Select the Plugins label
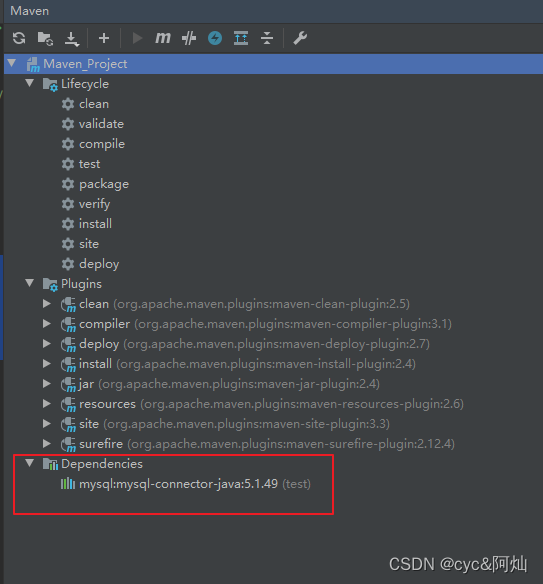The image size is (543, 584). (81, 284)
